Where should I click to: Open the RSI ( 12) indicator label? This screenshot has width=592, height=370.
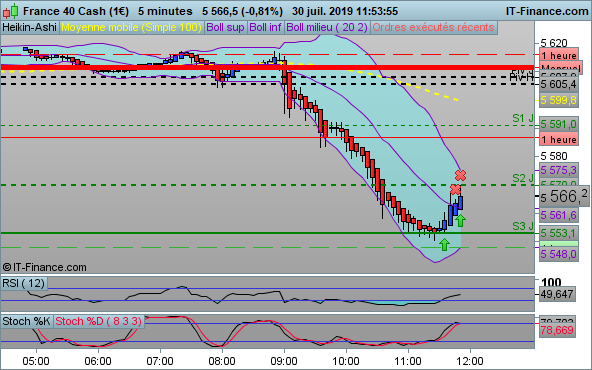click(23, 283)
